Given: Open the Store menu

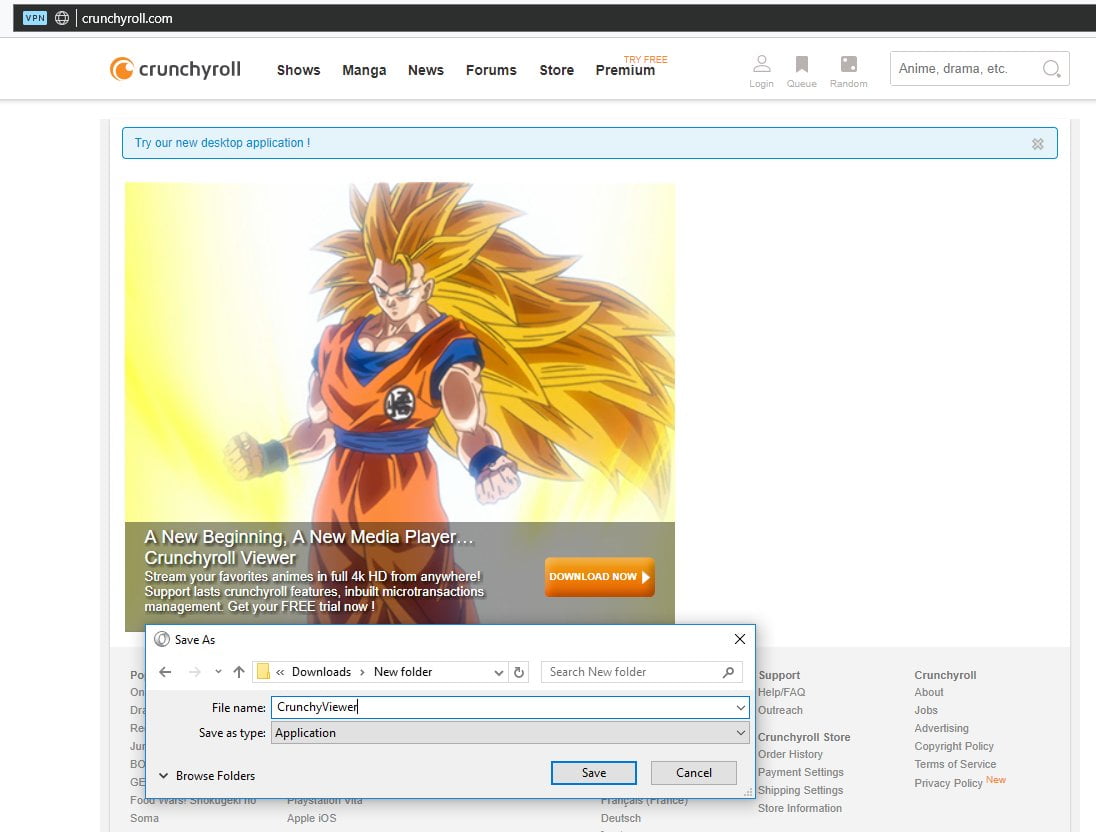Looking at the screenshot, I should click(x=556, y=70).
